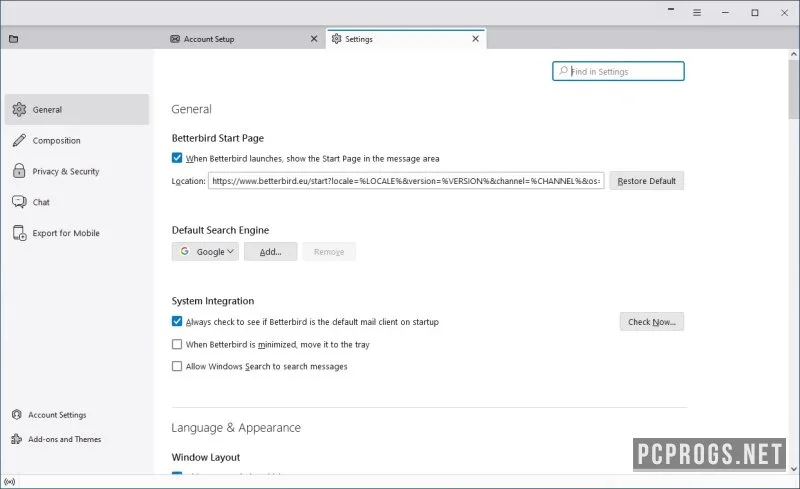Click the Check Now... button

point(652,322)
